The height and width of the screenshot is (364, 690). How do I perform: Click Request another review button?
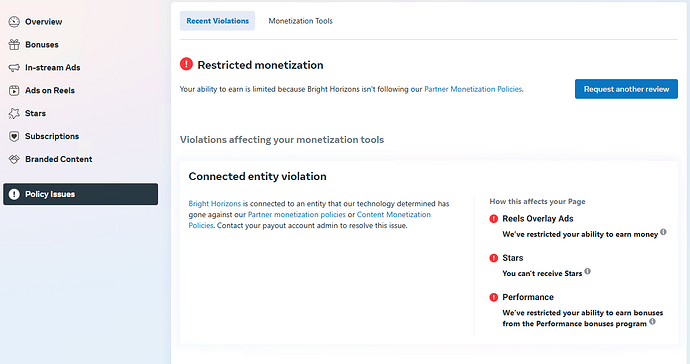(x=626, y=89)
